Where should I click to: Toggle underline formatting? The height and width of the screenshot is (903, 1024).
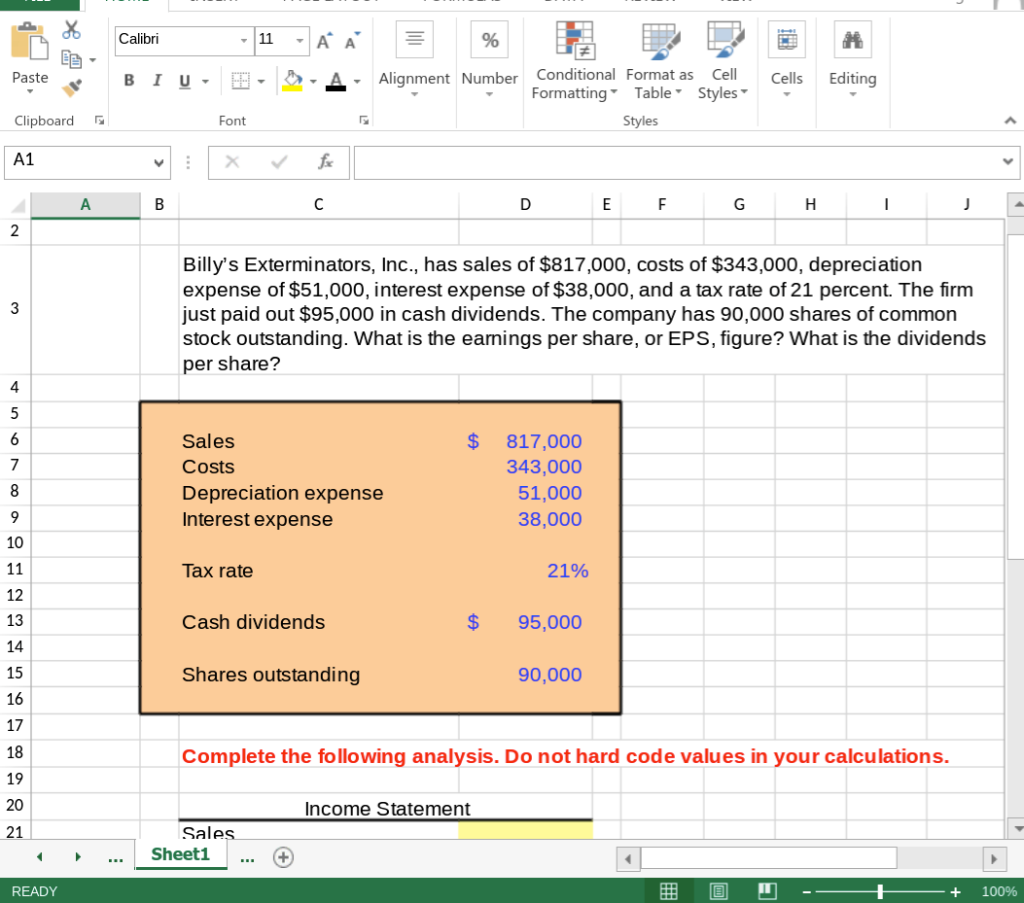pyautogui.click(x=182, y=80)
